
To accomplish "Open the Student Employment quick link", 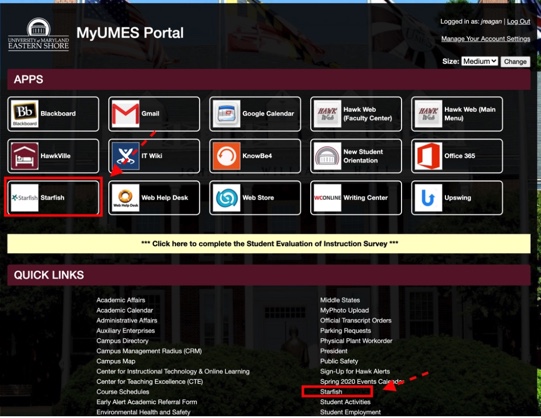I will pos(351,412).
